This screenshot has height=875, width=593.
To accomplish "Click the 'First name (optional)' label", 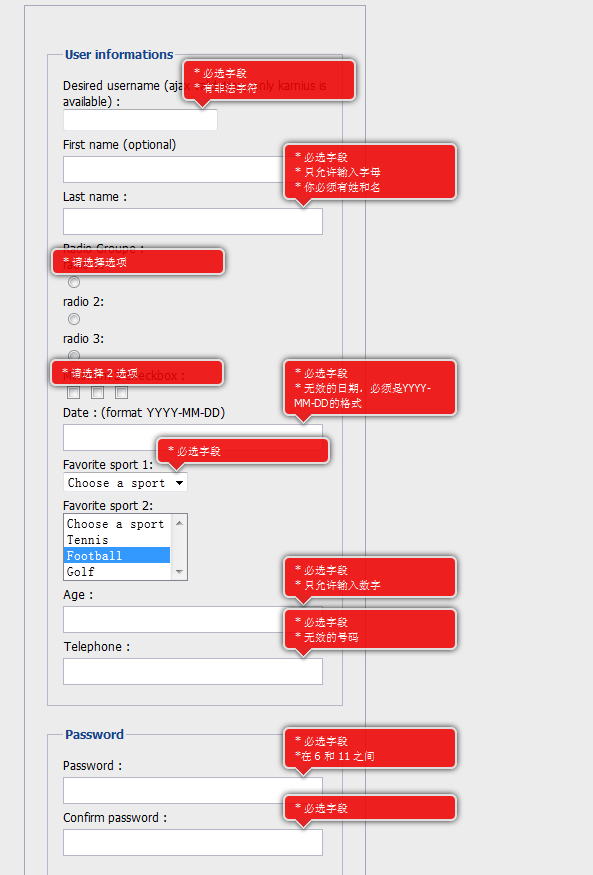I will pyautogui.click(x=119, y=145).
